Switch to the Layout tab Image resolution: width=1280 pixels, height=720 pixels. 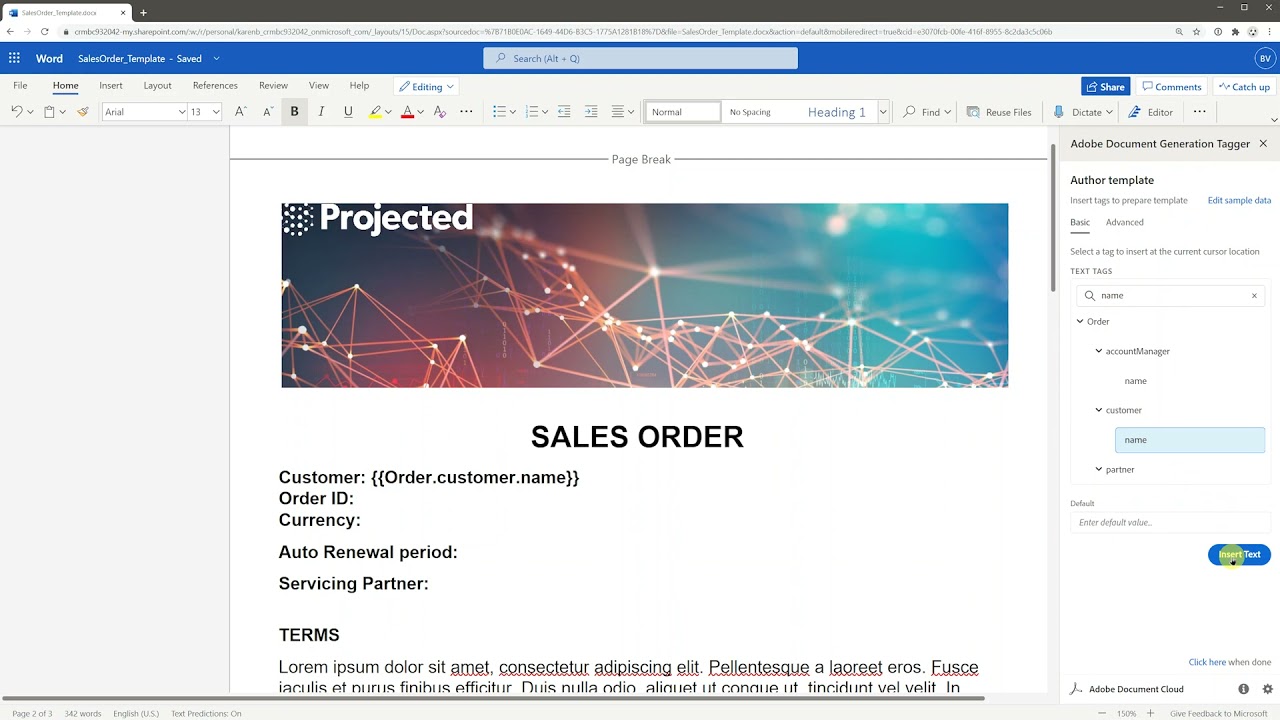click(x=157, y=86)
